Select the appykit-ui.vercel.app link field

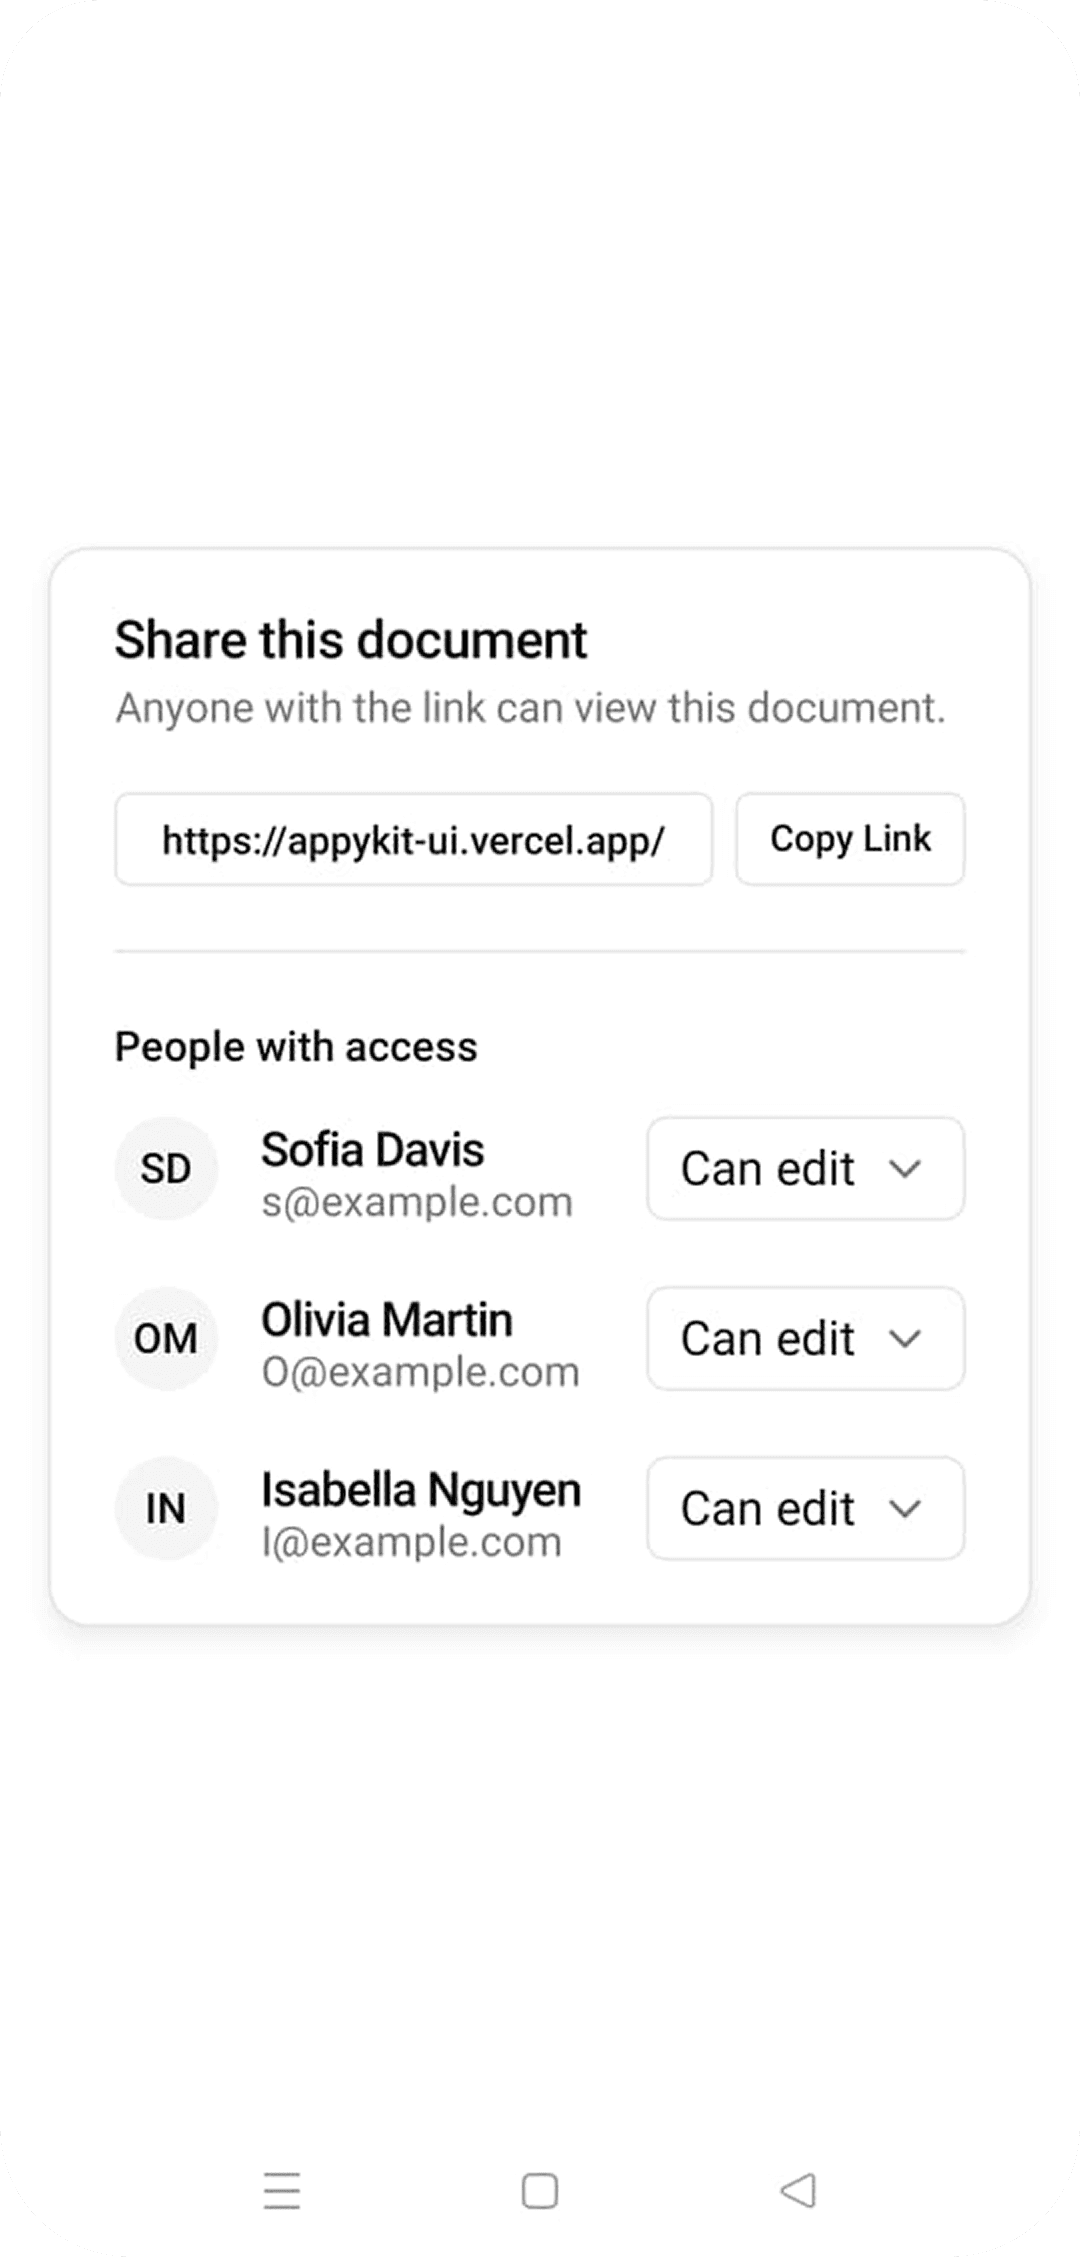point(414,839)
